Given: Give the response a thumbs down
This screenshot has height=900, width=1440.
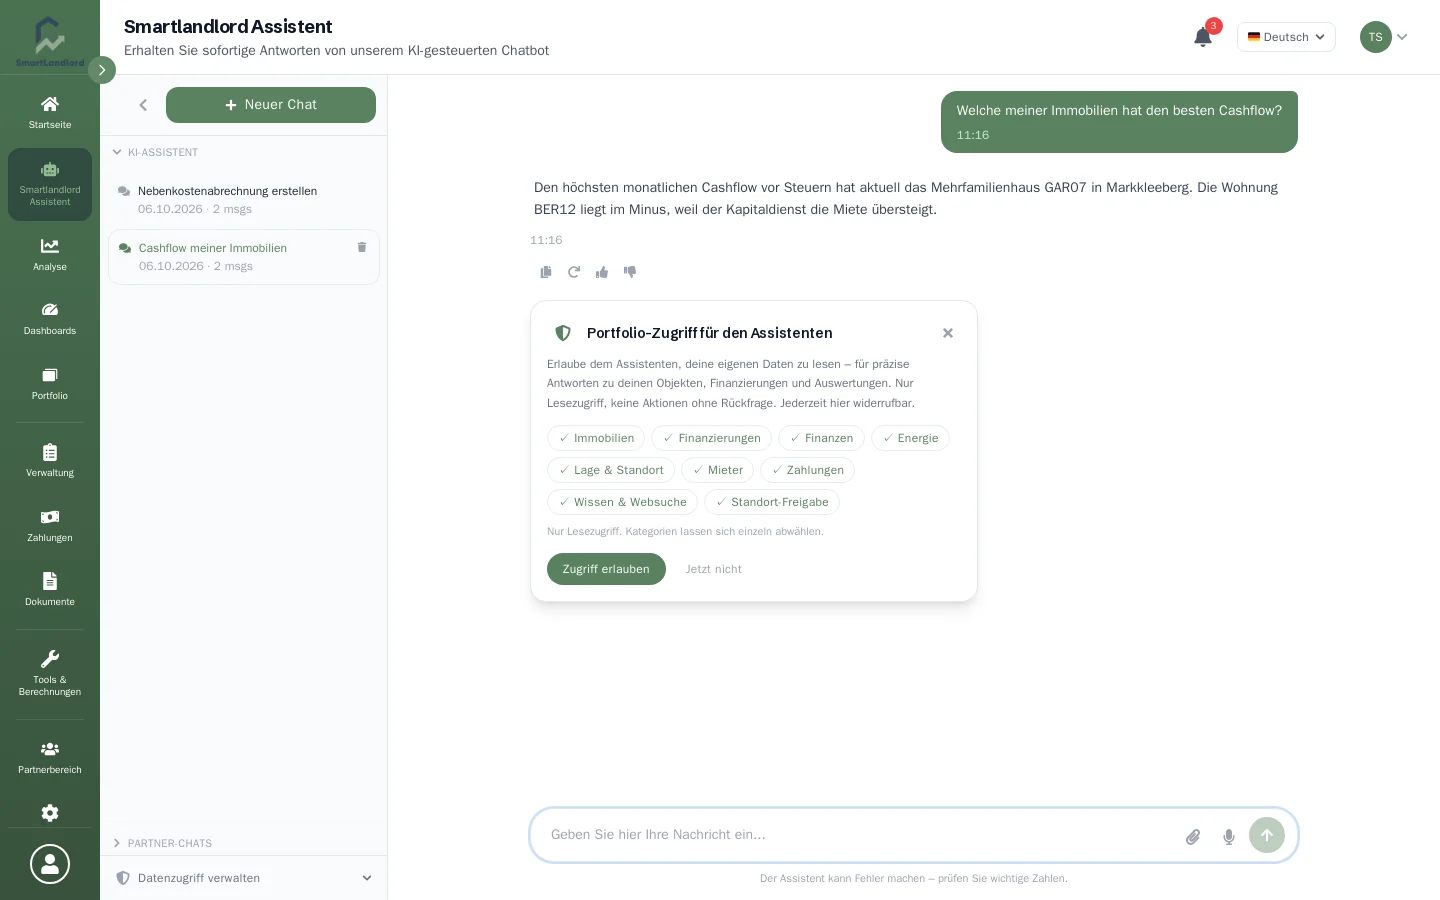Looking at the screenshot, I should pyautogui.click(x=630, y=272).
